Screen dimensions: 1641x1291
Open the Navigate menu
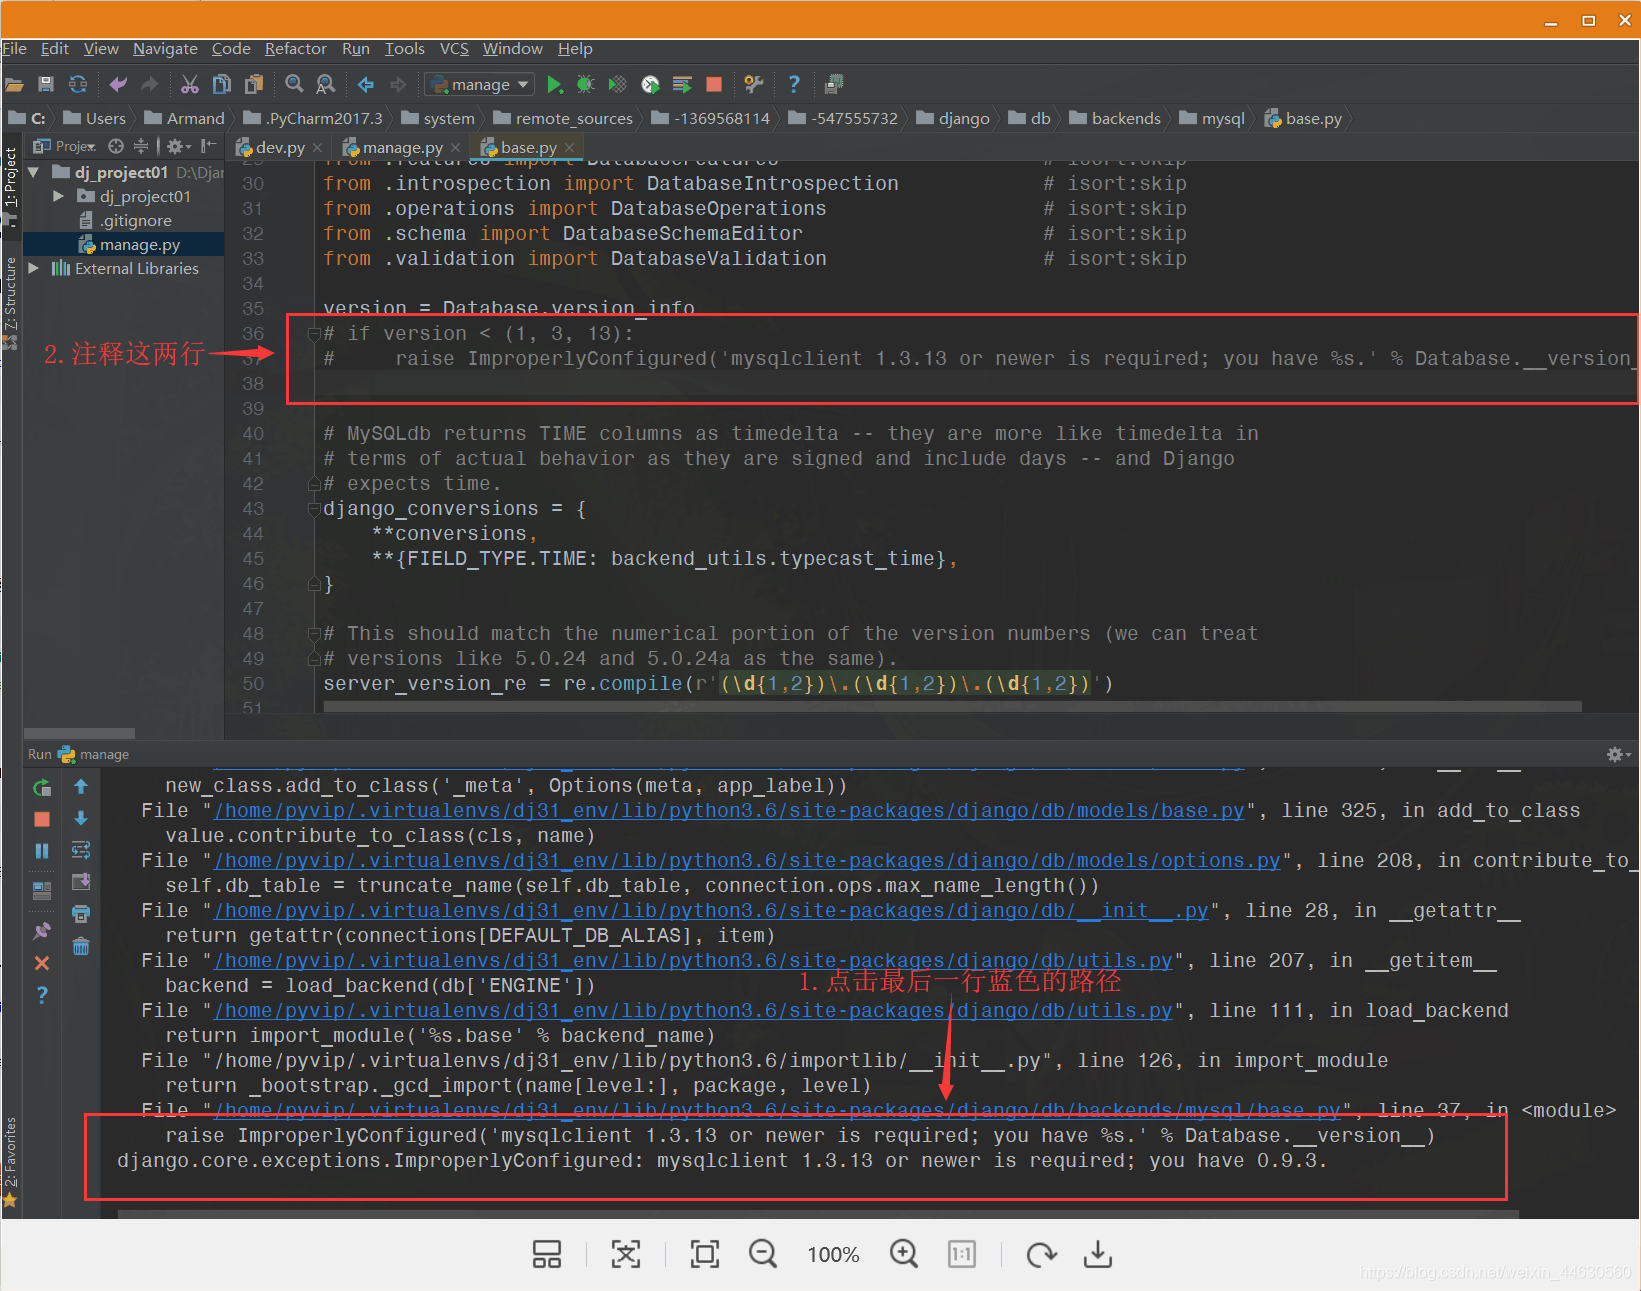click(x=165, y=48)
